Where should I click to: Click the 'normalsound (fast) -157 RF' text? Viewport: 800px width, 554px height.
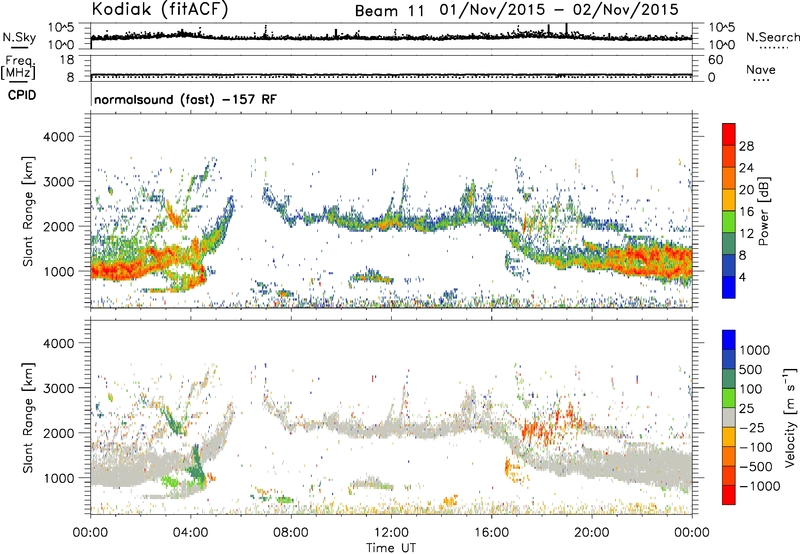pyautogui.click(x=186, y=99)
